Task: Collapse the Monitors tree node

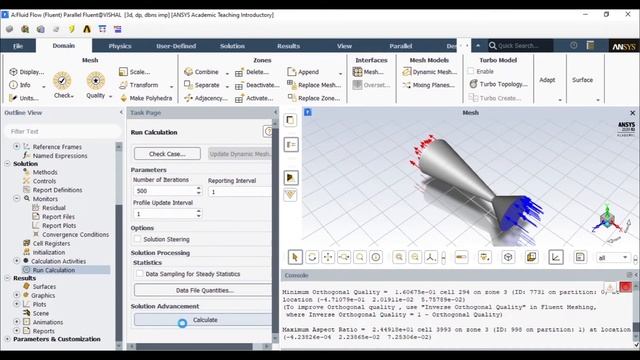Action: [17, 198]
